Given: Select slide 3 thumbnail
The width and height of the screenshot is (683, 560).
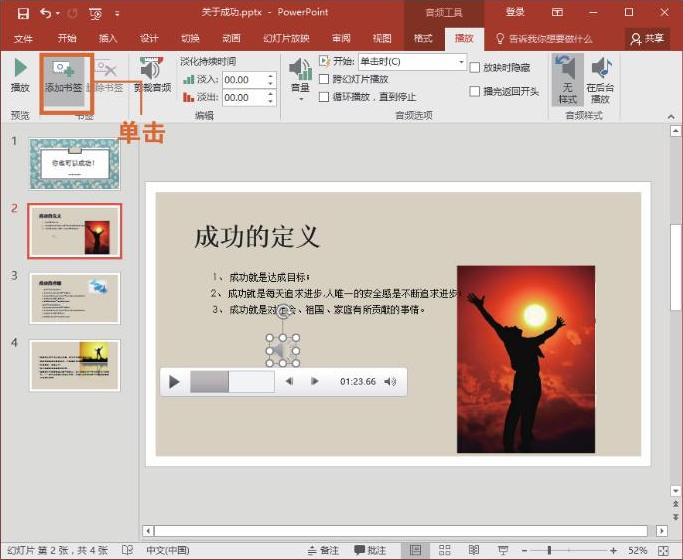Looking at the screenshot, I should point(74,298).
